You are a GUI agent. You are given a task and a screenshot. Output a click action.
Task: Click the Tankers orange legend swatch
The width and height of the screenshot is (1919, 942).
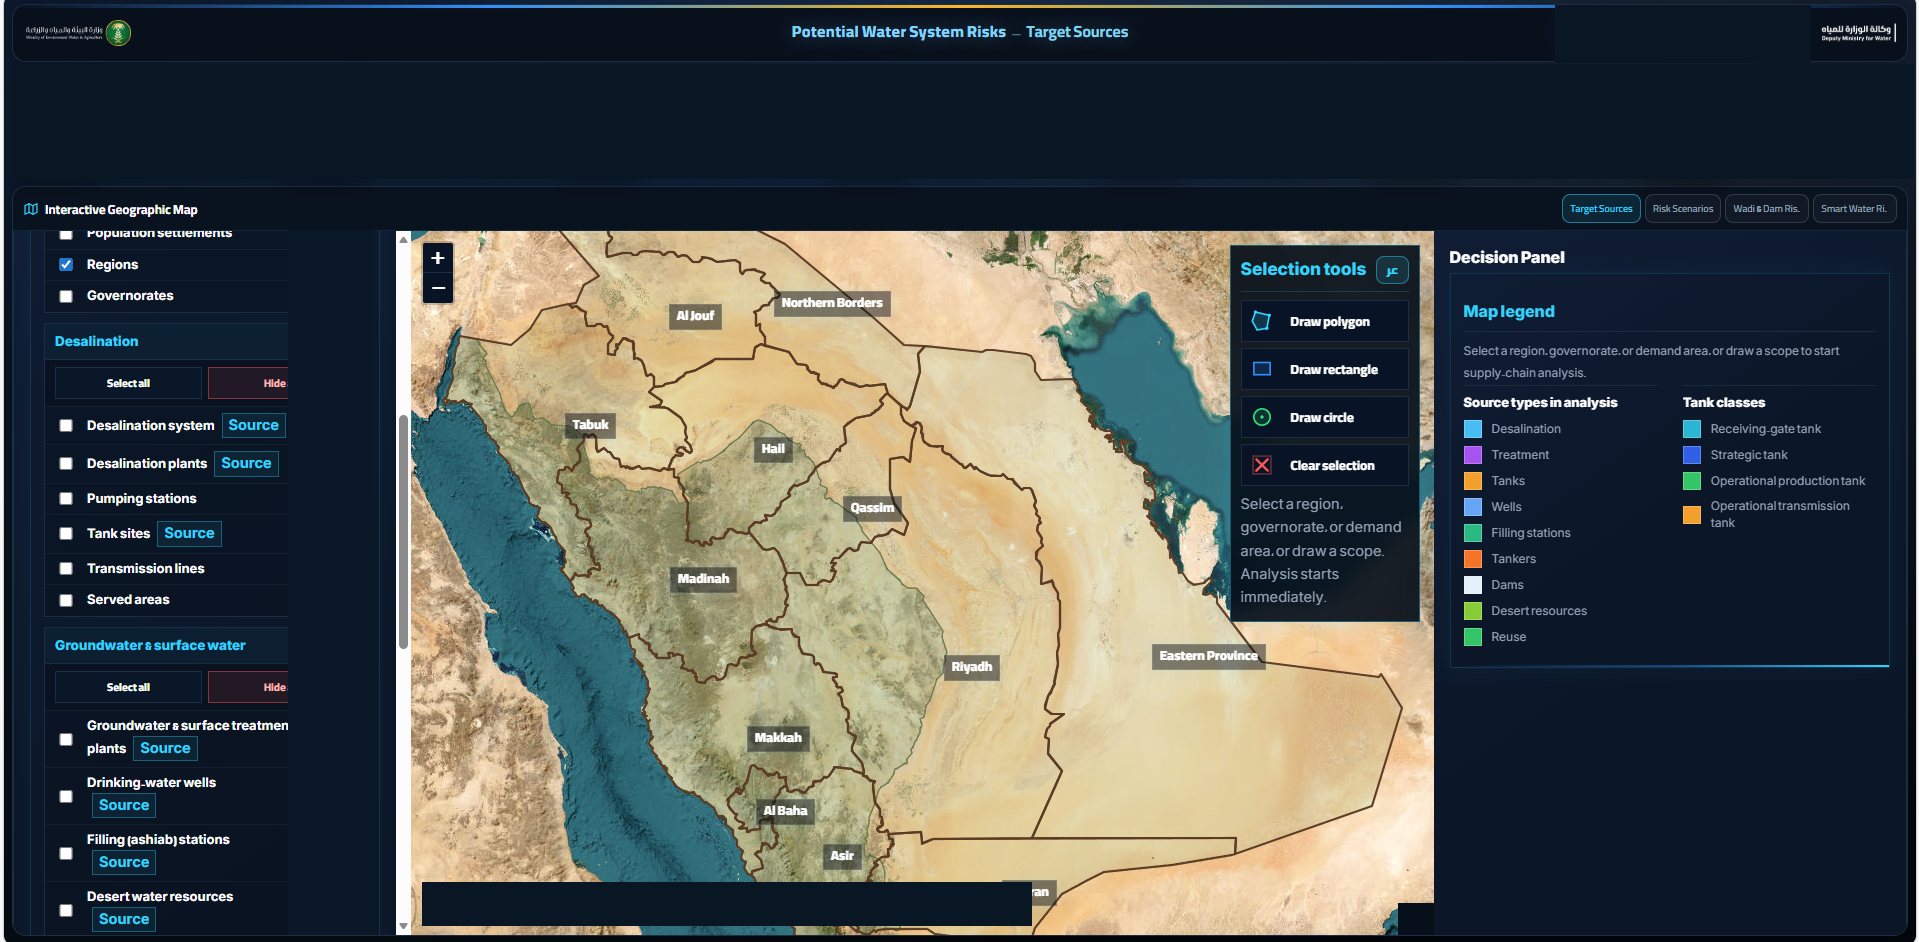point(1473,559)
